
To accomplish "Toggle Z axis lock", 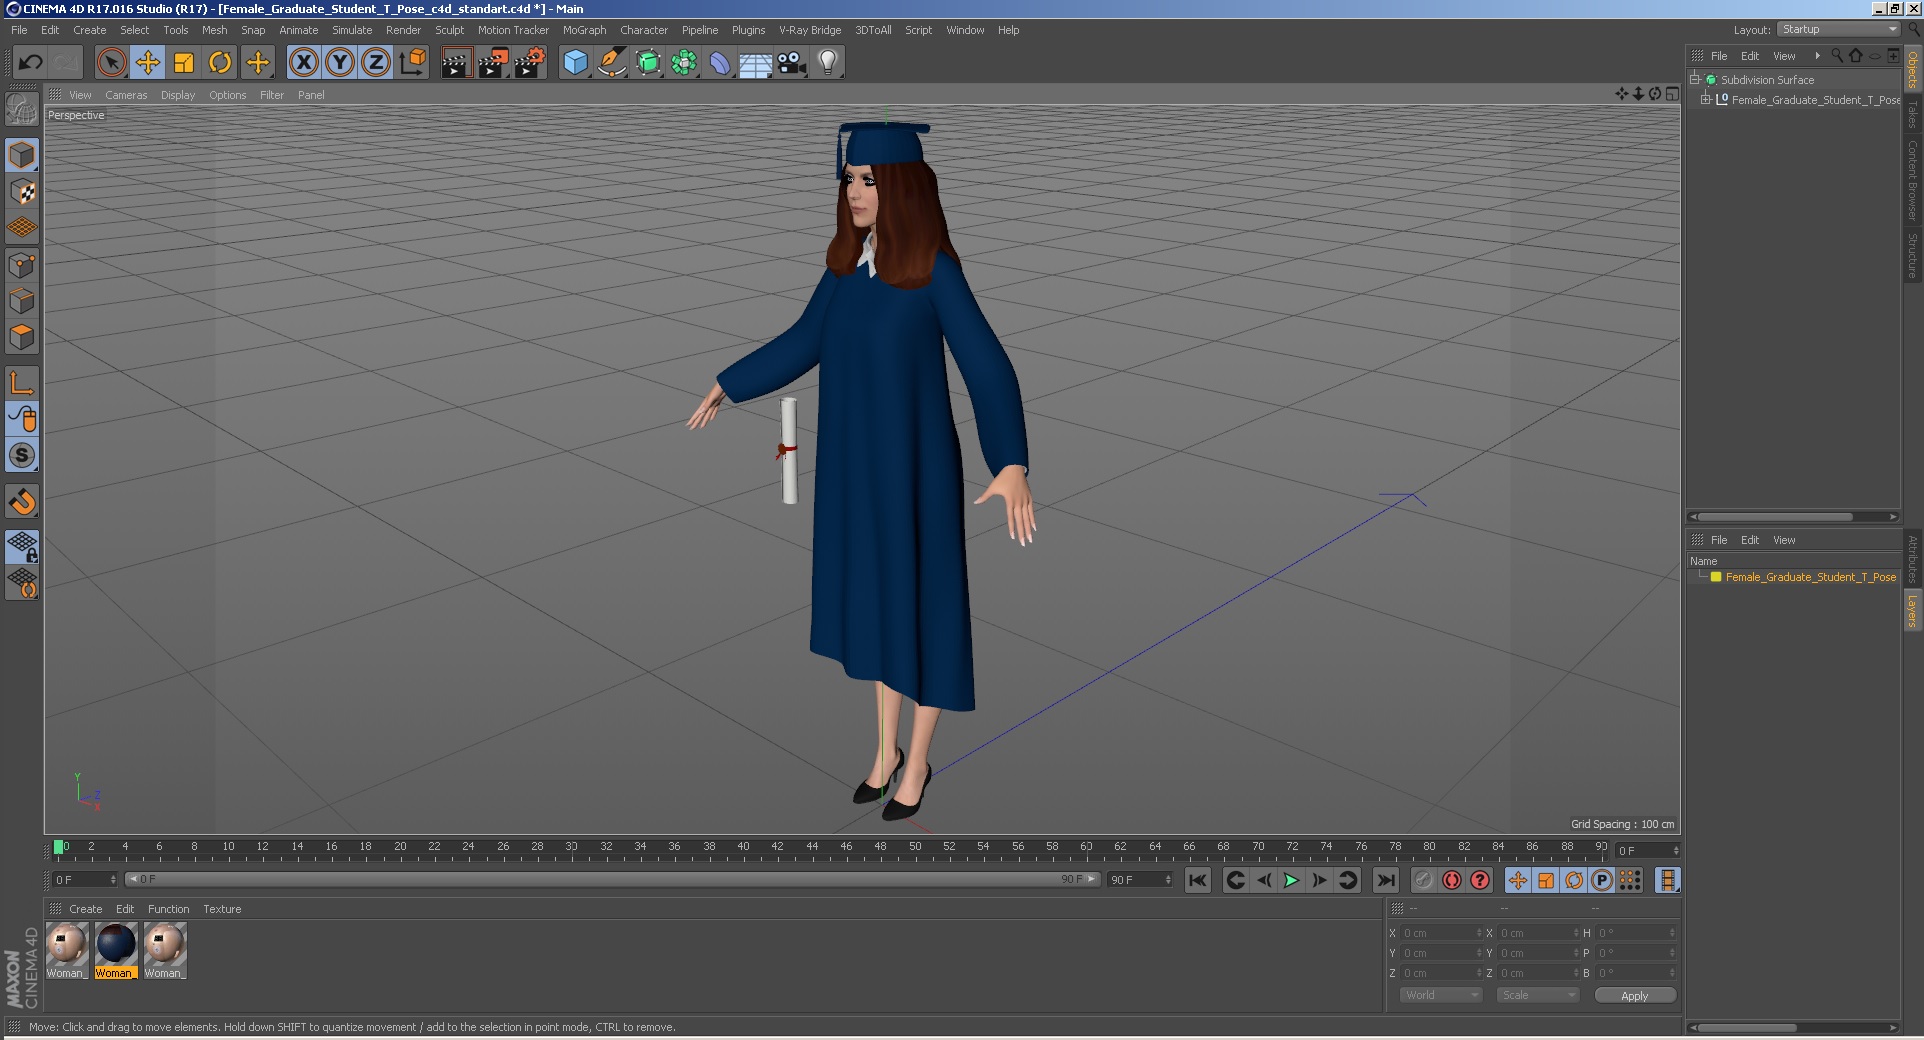I will pyautogui.click(x=376, y=63).
